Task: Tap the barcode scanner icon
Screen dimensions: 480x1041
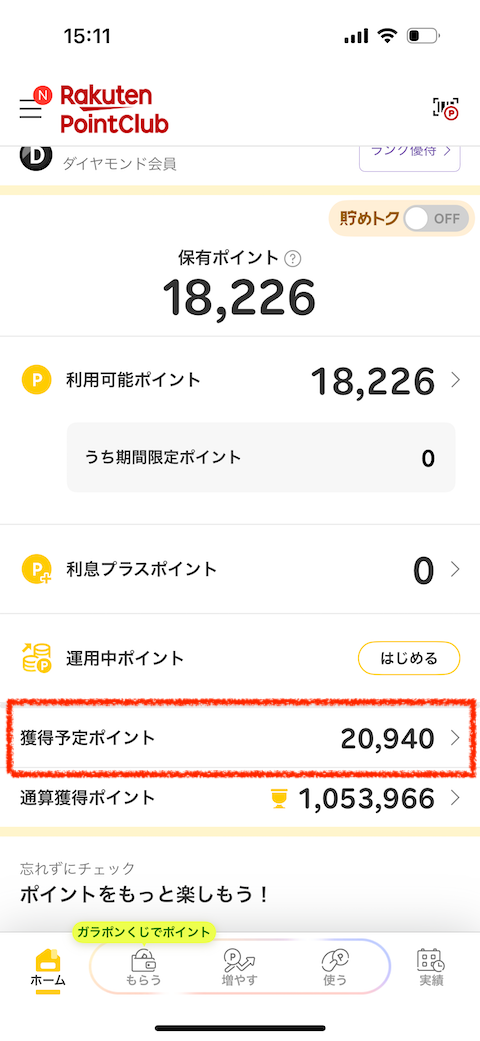Action: pyautogui.click(x=445, y=108)
